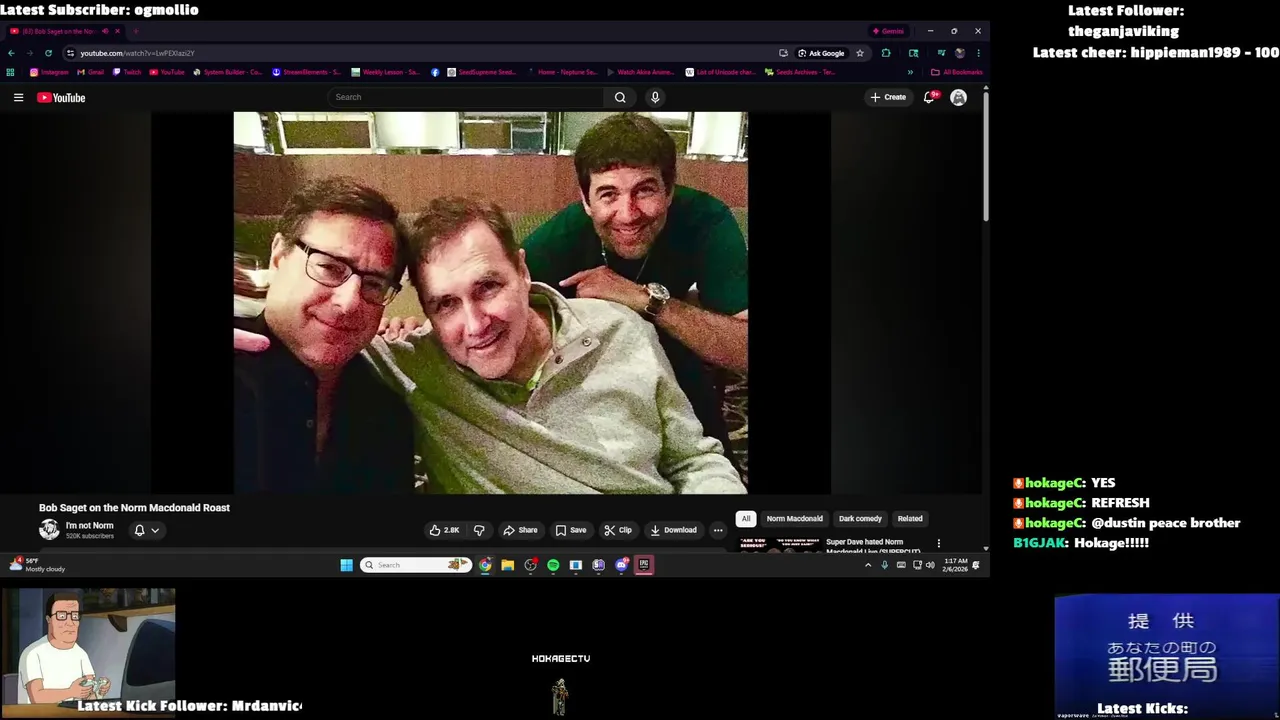The height and width of the screenshot is (720, 1280).
Task: Like the video with thumbs up
Action: point(444,530)
